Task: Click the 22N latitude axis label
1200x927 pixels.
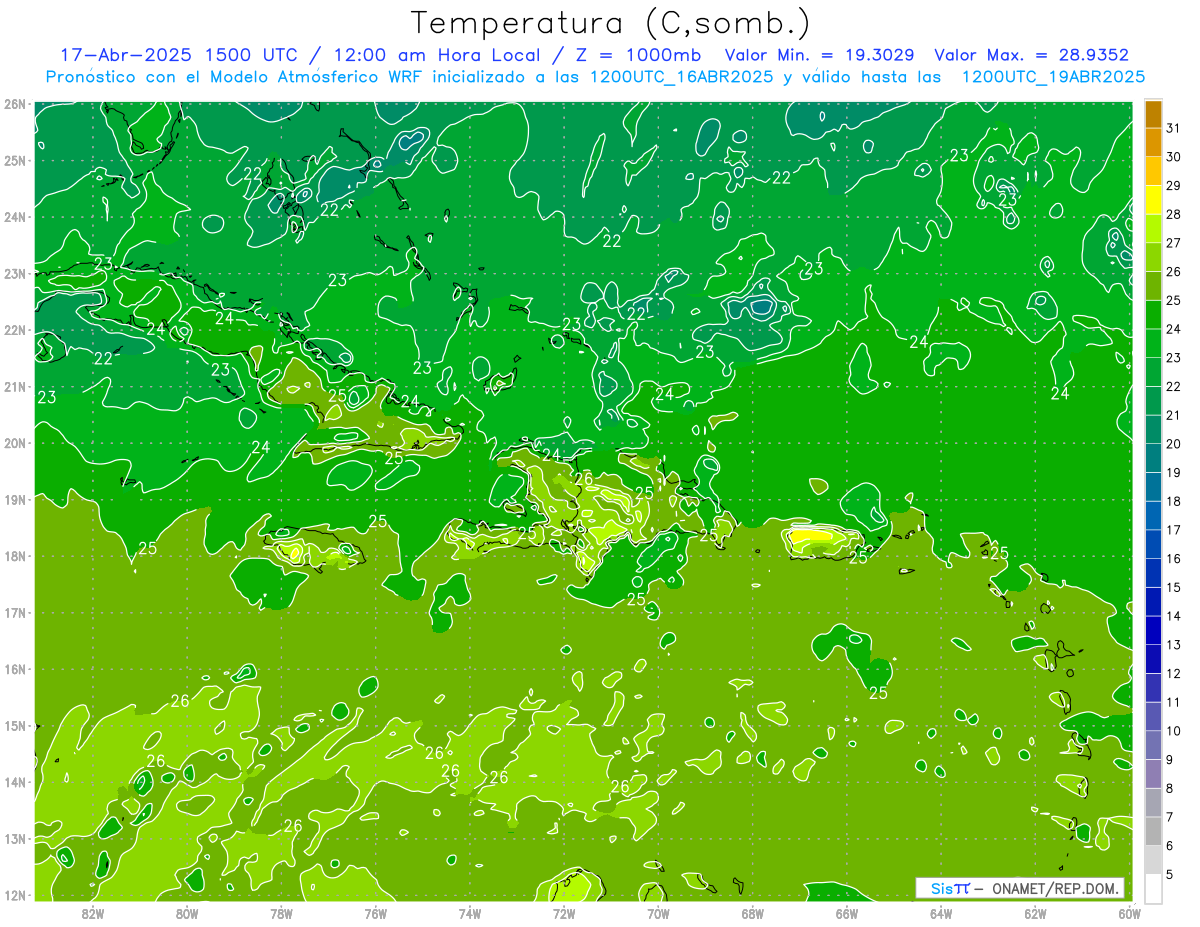Action: coord(14,330)
